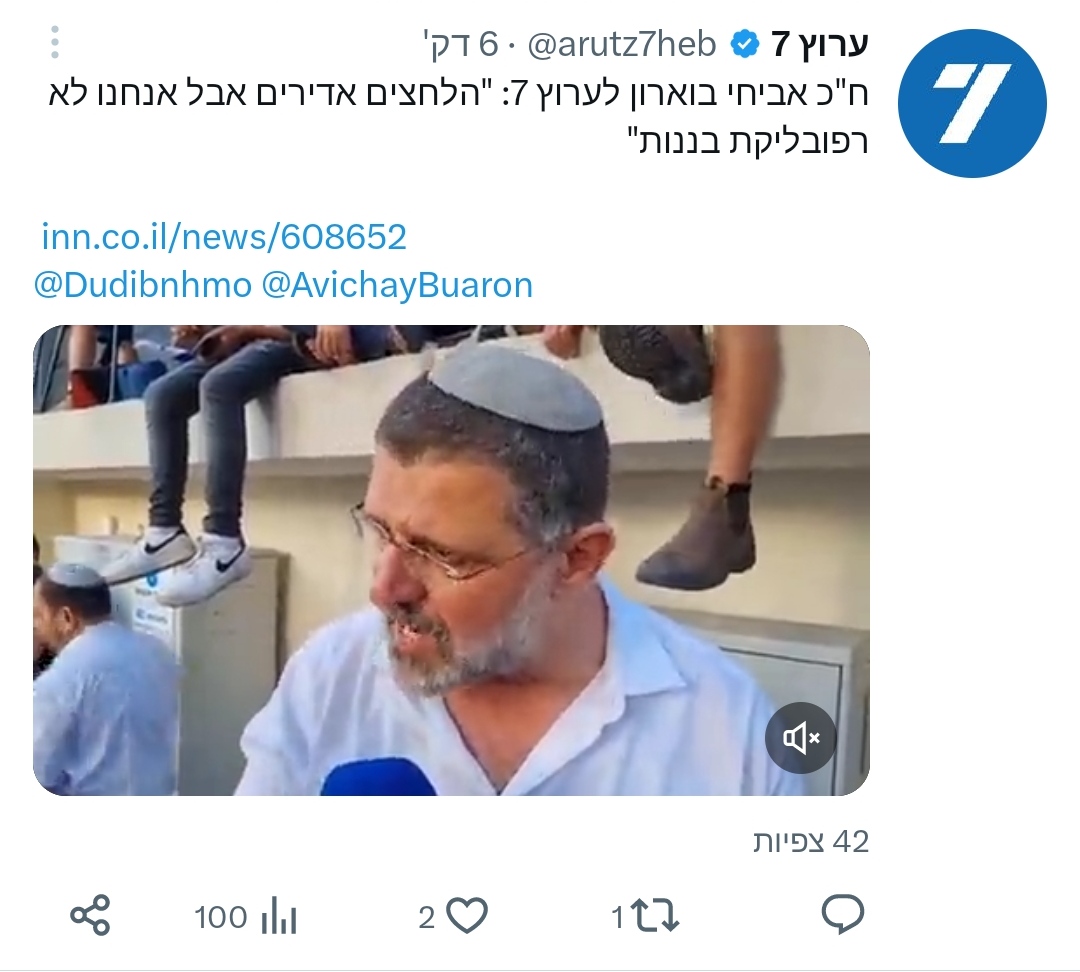The height and width of the screenshot is (972, 1080).
Task: Click the 42 צפיות view count
Action: (x=811, y=841)
